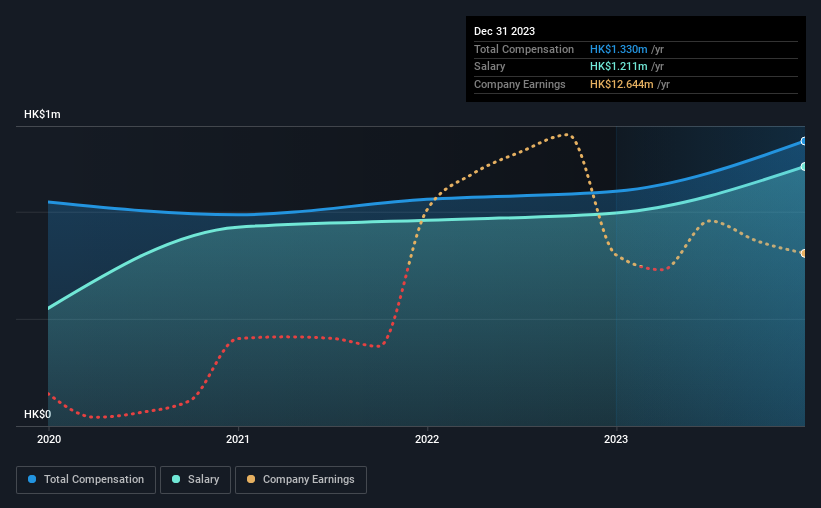Click the teal Salary legend dot

[x=176, y=479]
